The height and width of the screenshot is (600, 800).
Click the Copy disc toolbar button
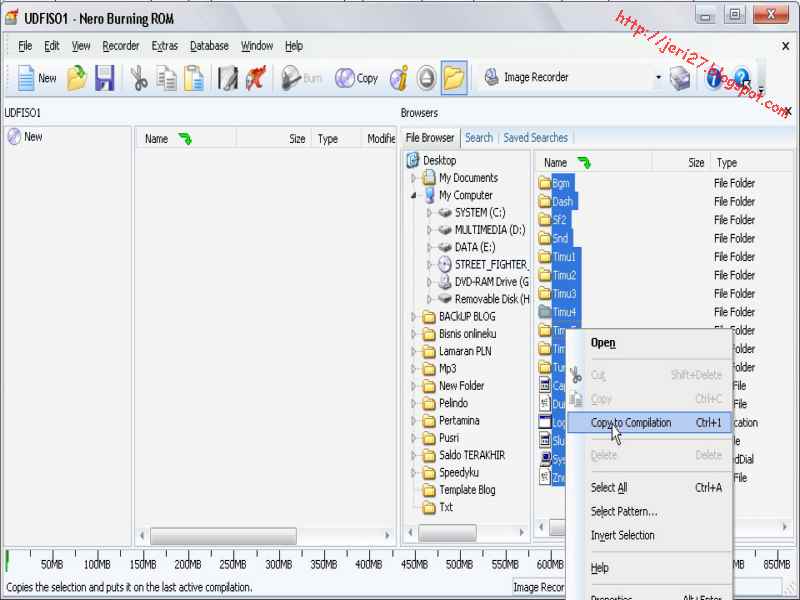click(357, 78)
